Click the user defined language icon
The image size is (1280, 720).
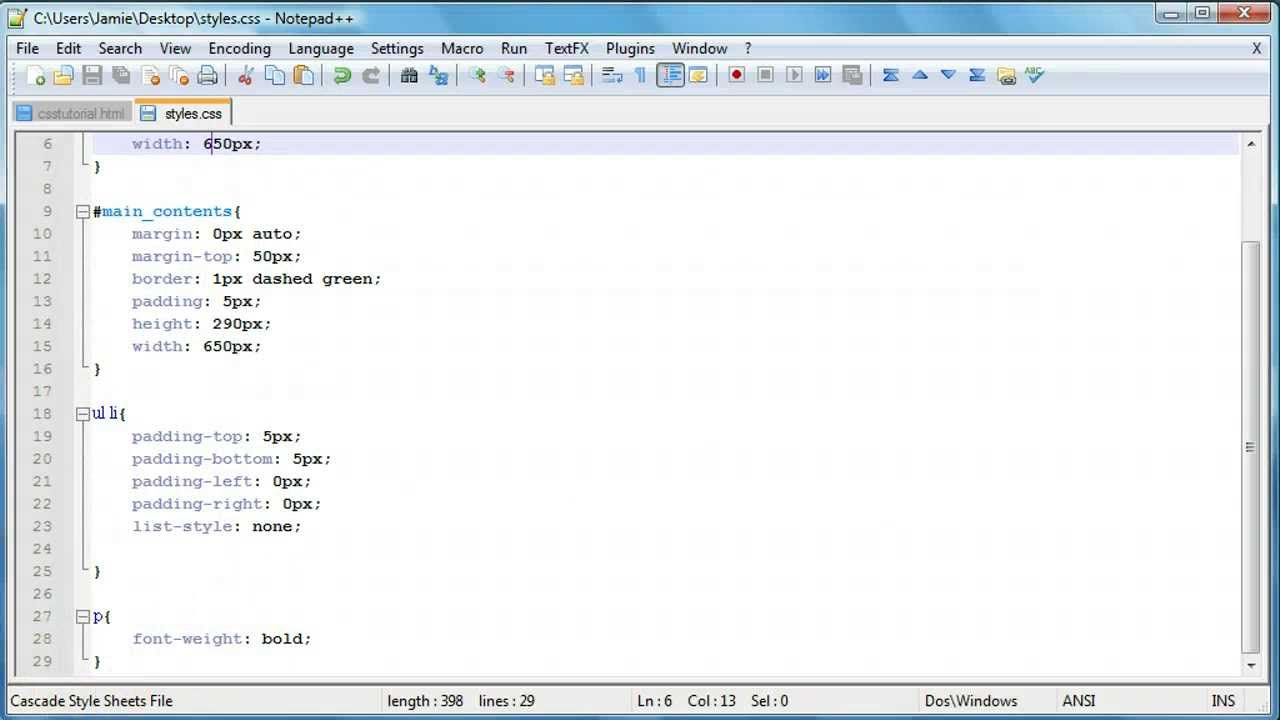(x=698, y=76)
